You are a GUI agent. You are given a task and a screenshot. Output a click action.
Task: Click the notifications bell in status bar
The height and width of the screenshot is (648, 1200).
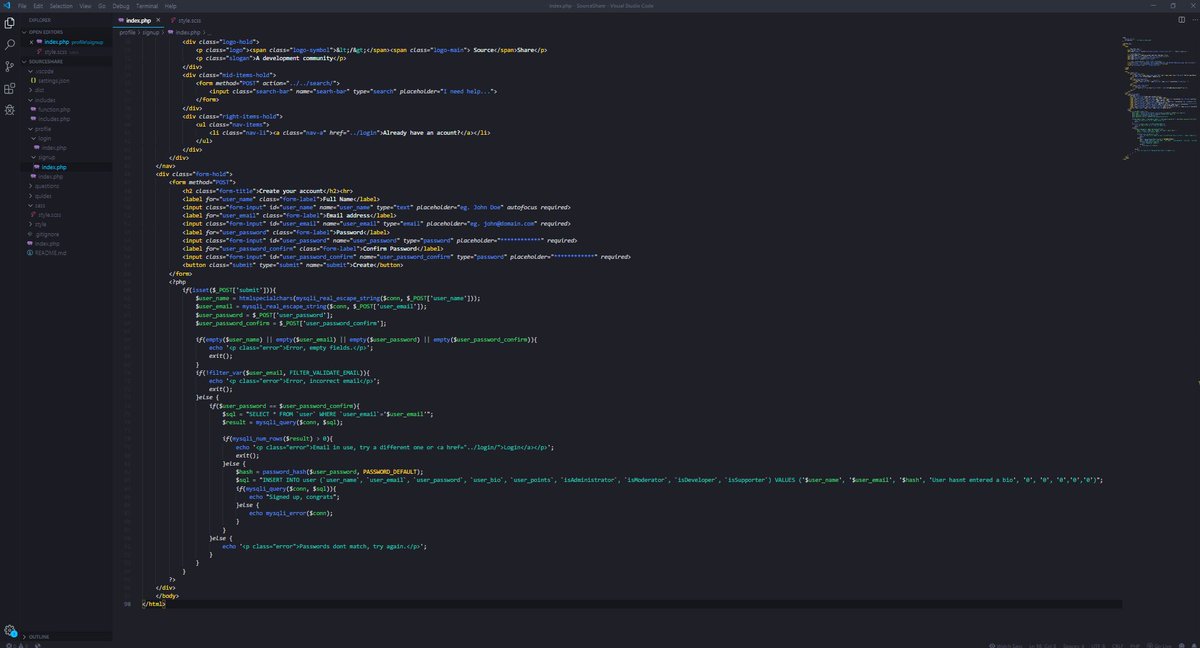1193,645
